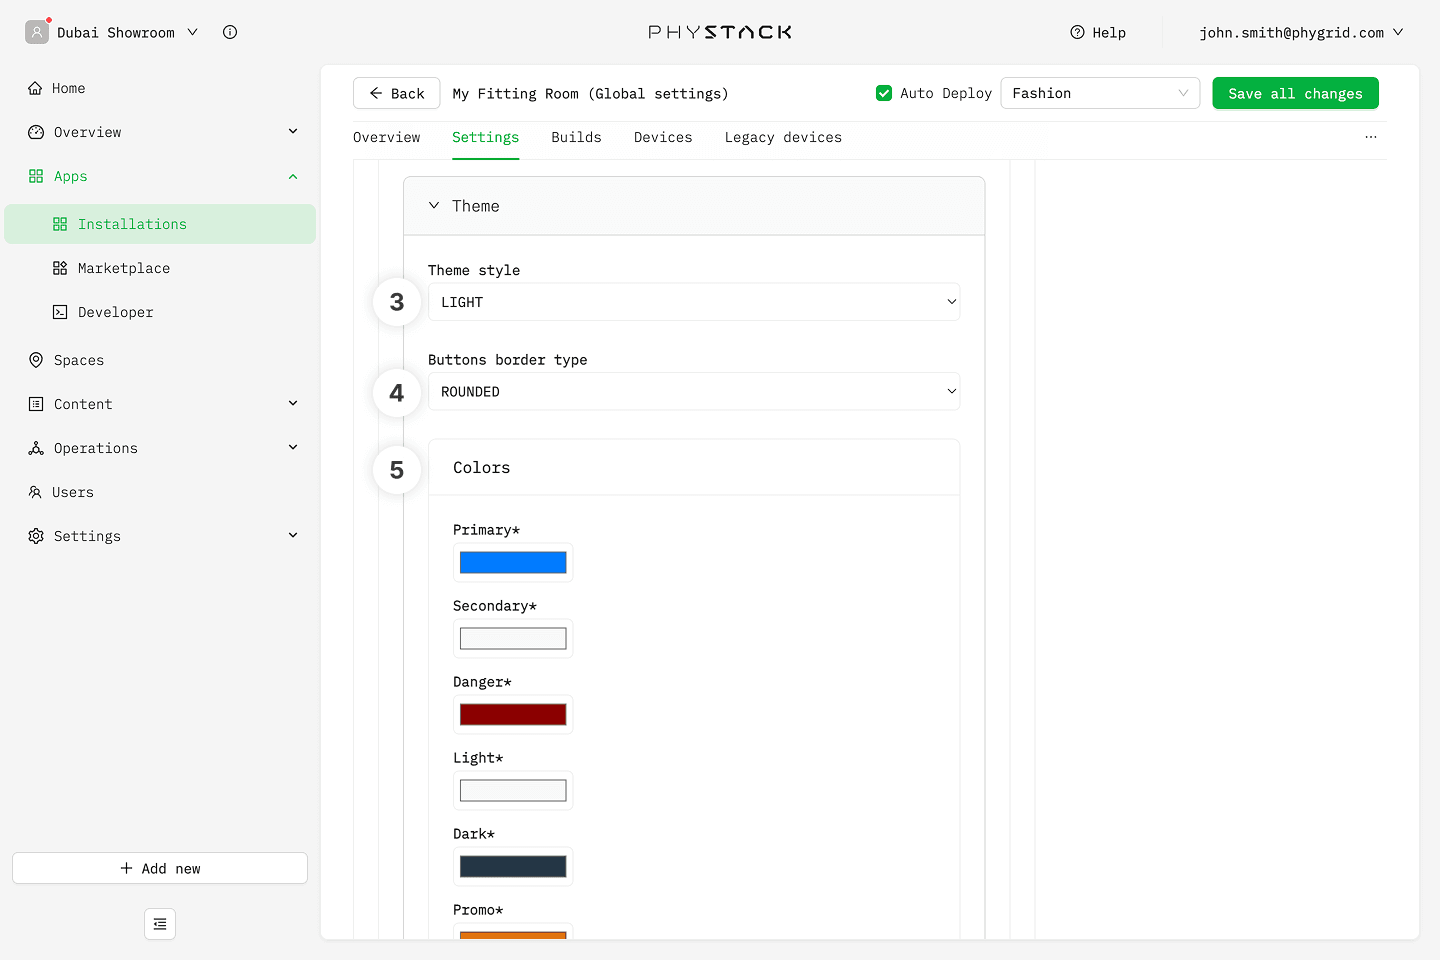Click Save all changes
This screenshot has width=1440, height=960.
coord(1296,93)
